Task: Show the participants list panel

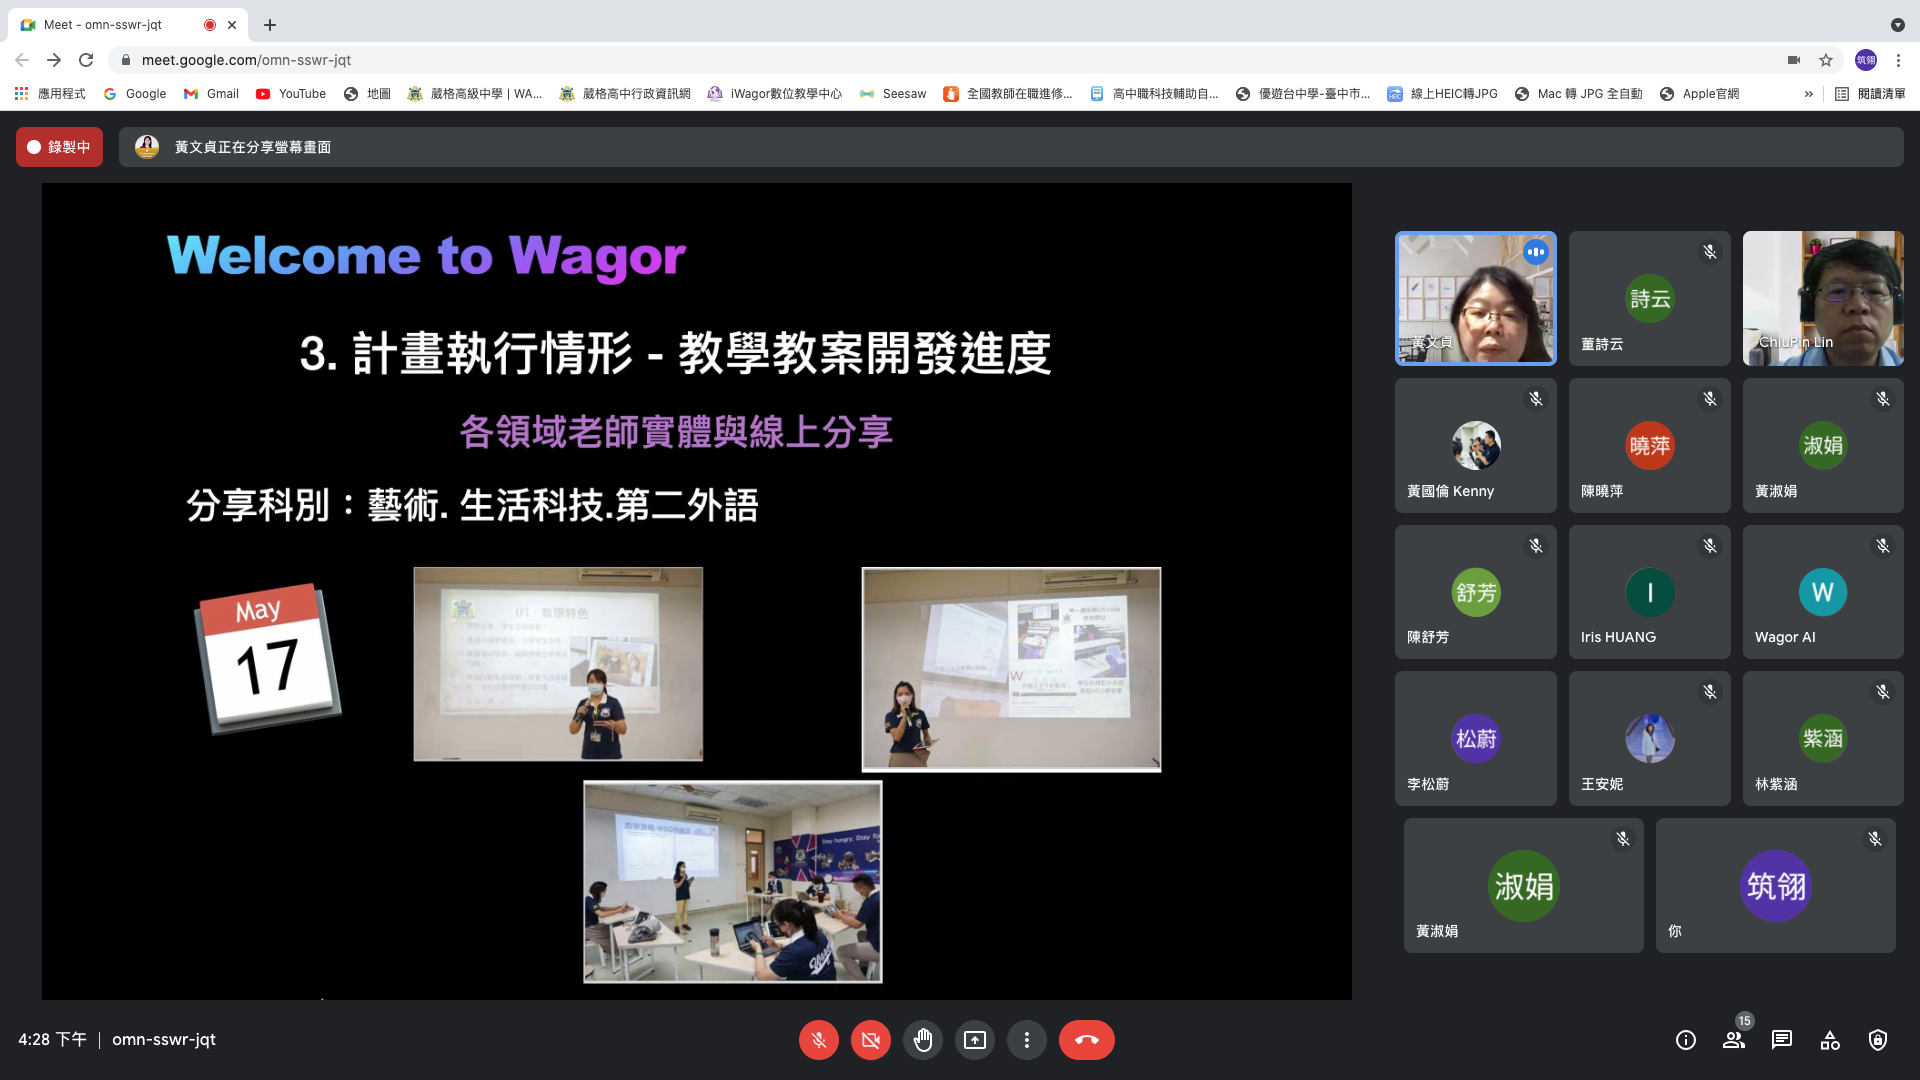Action: click(x=1734, y=1040)
